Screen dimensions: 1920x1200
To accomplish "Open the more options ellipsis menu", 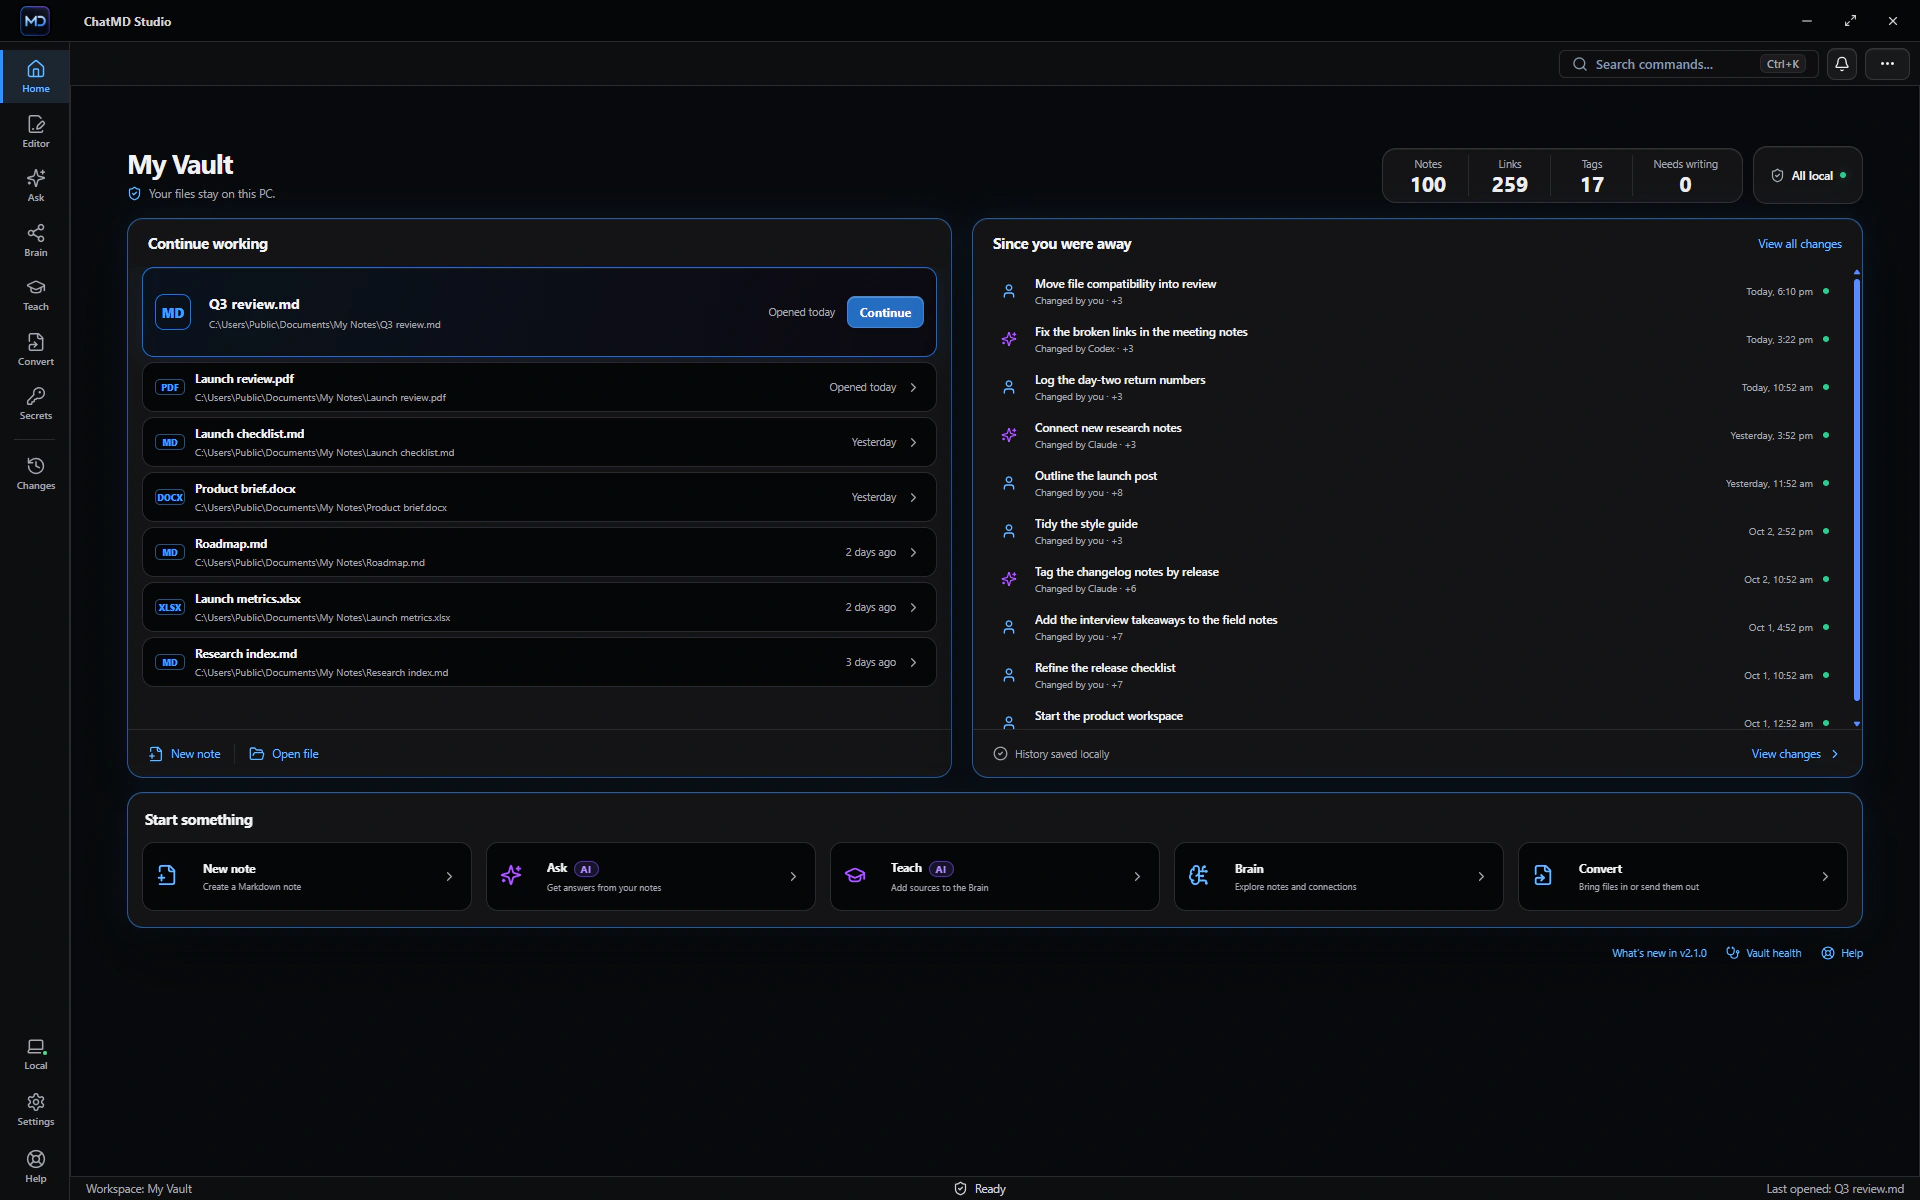I will tap(1887, 64).
